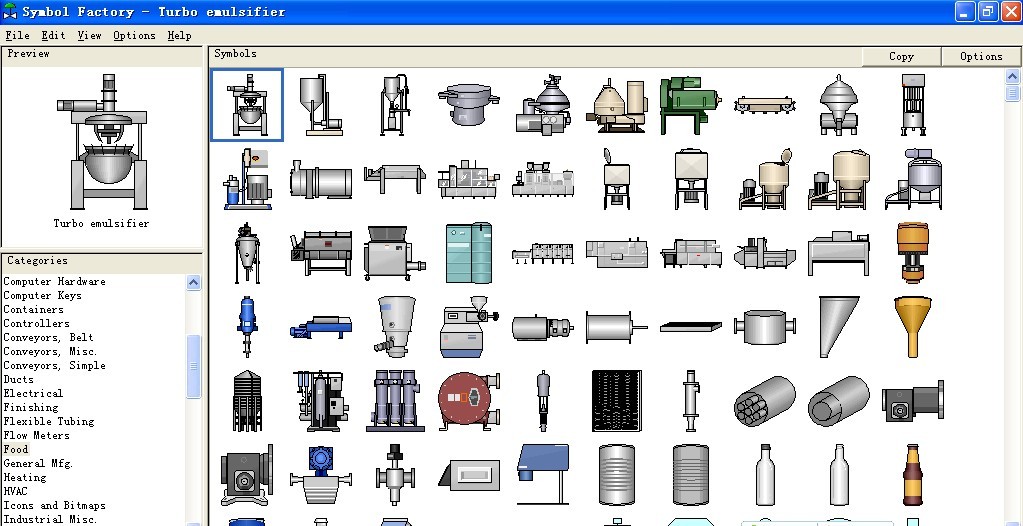Image resolution: width=1023 pixels, height=526 pixels.
Task: Pick the flat black tray symbol
Action: [690, 326]
